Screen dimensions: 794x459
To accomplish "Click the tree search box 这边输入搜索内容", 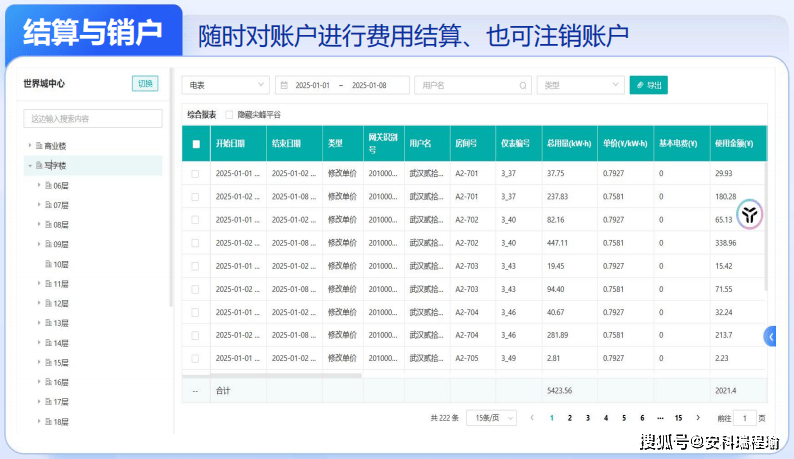I will pos(93,119).
